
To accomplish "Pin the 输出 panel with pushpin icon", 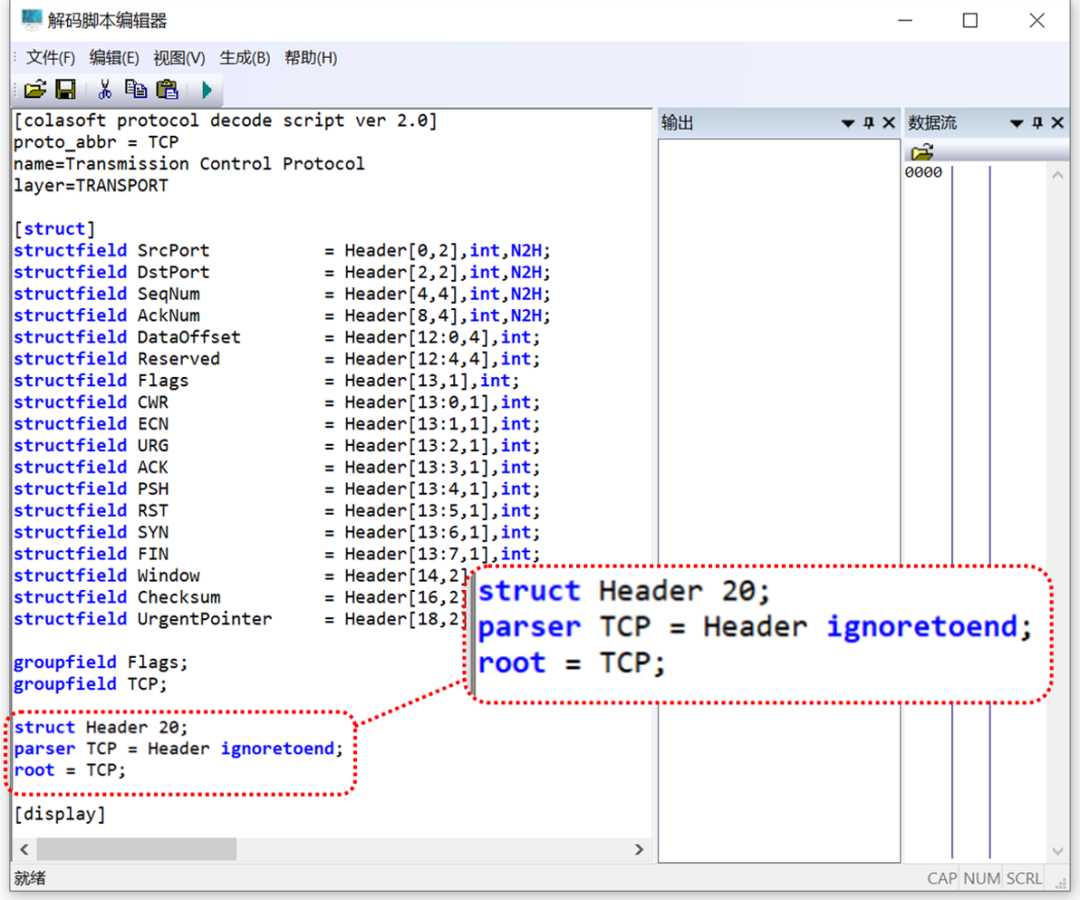I will point(868,123).
